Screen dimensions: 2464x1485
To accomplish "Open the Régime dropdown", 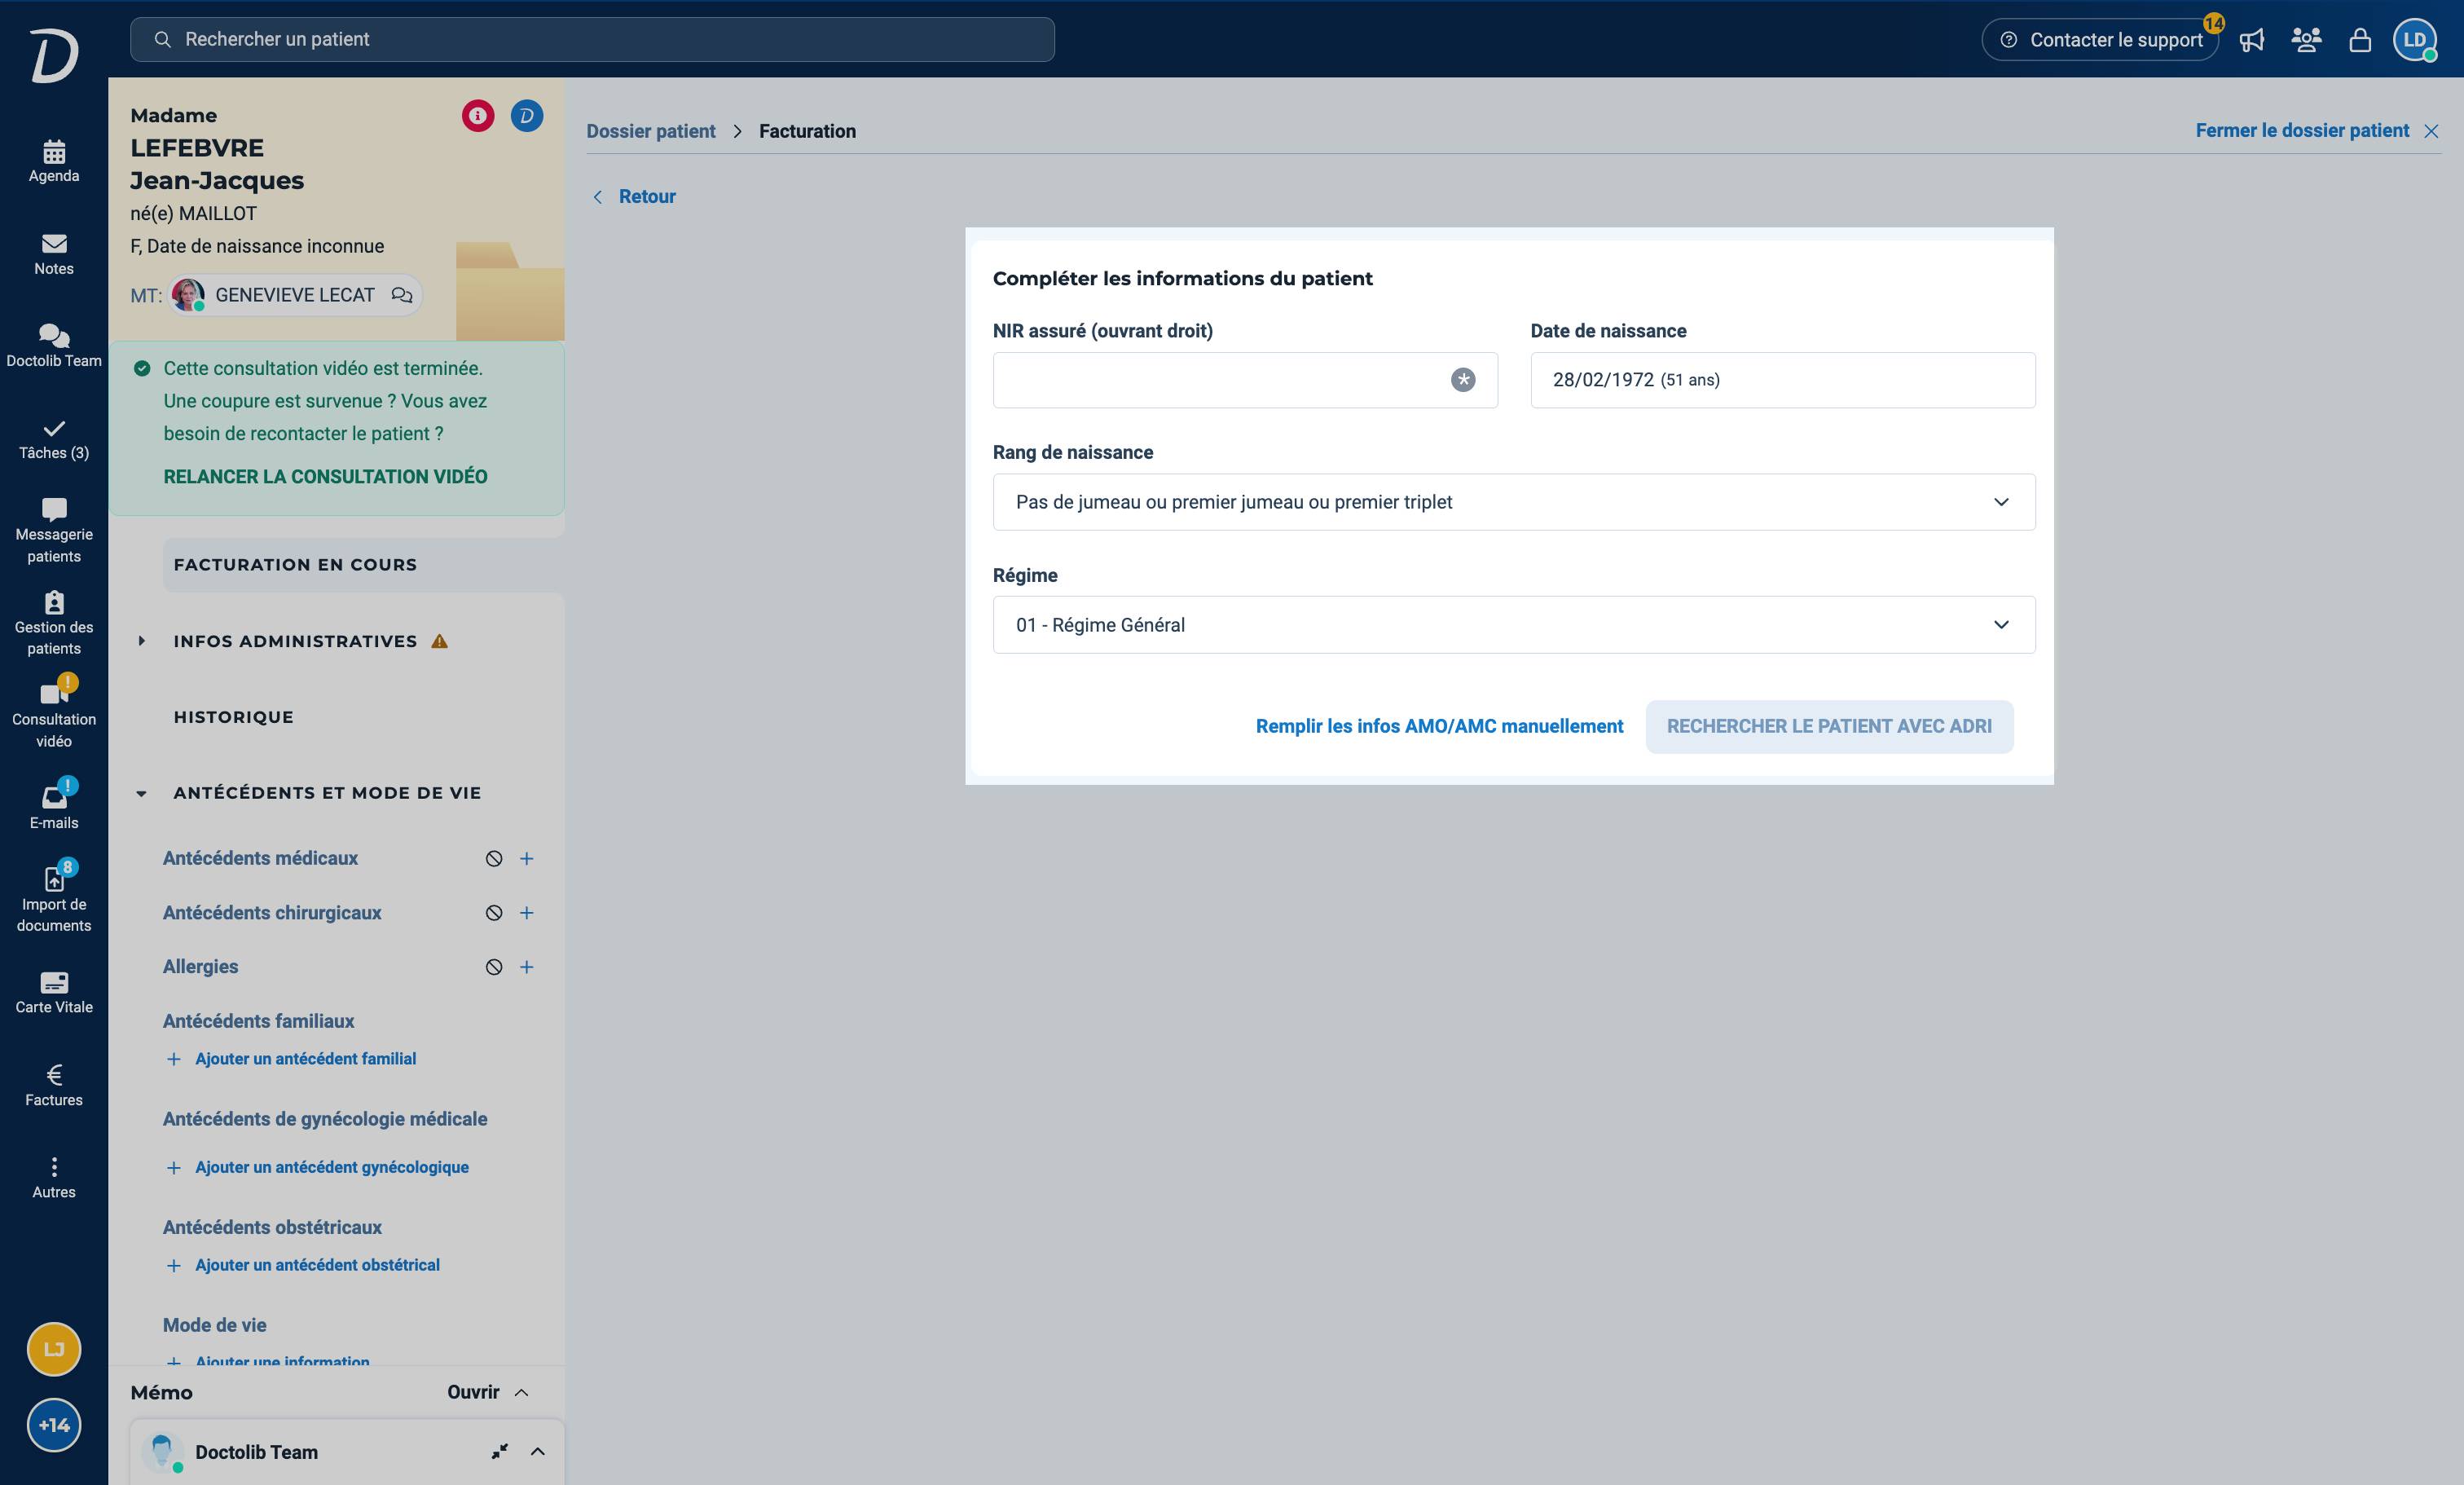I will (x=1514, y=625).
